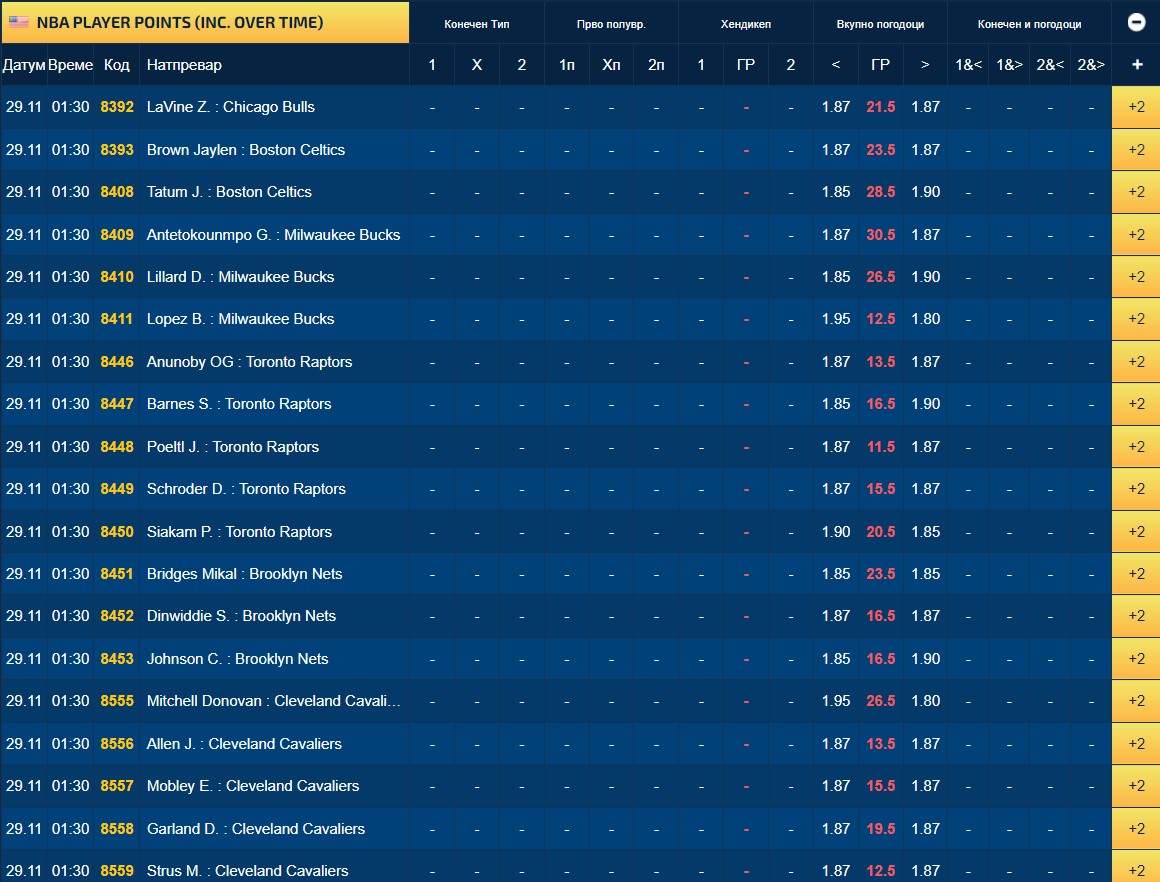Open the Siakam P. : Toronto Raptors match
Screen dimensions: 1160x882
(x=239, y=532)
